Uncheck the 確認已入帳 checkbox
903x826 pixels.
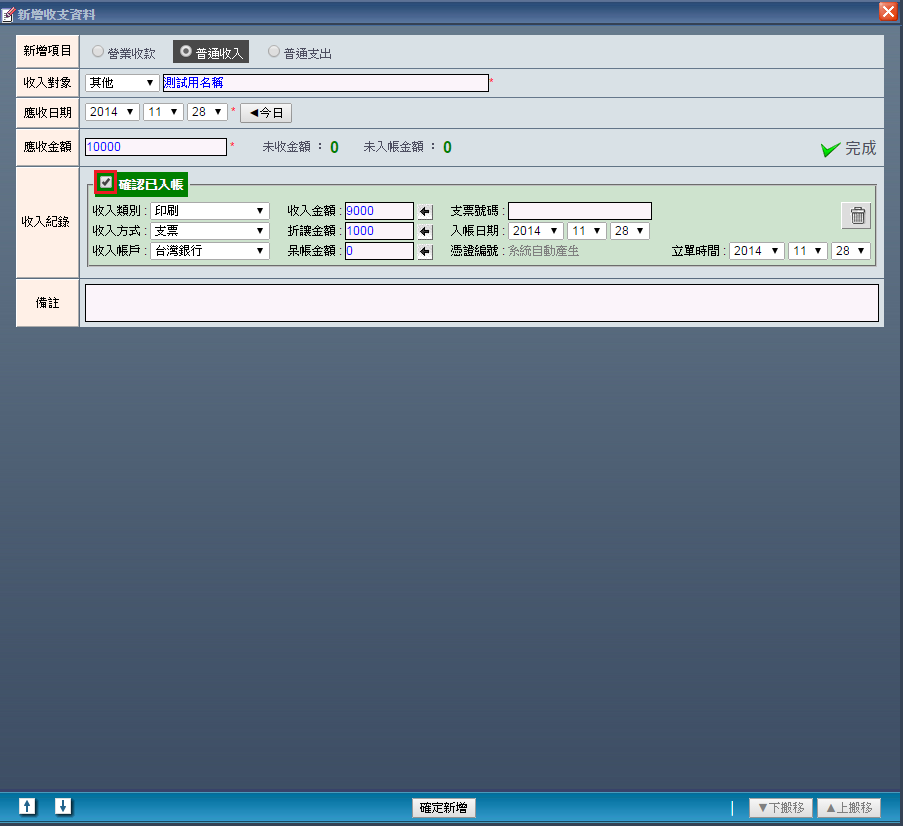pyautogui.click(x=106, y=182)
